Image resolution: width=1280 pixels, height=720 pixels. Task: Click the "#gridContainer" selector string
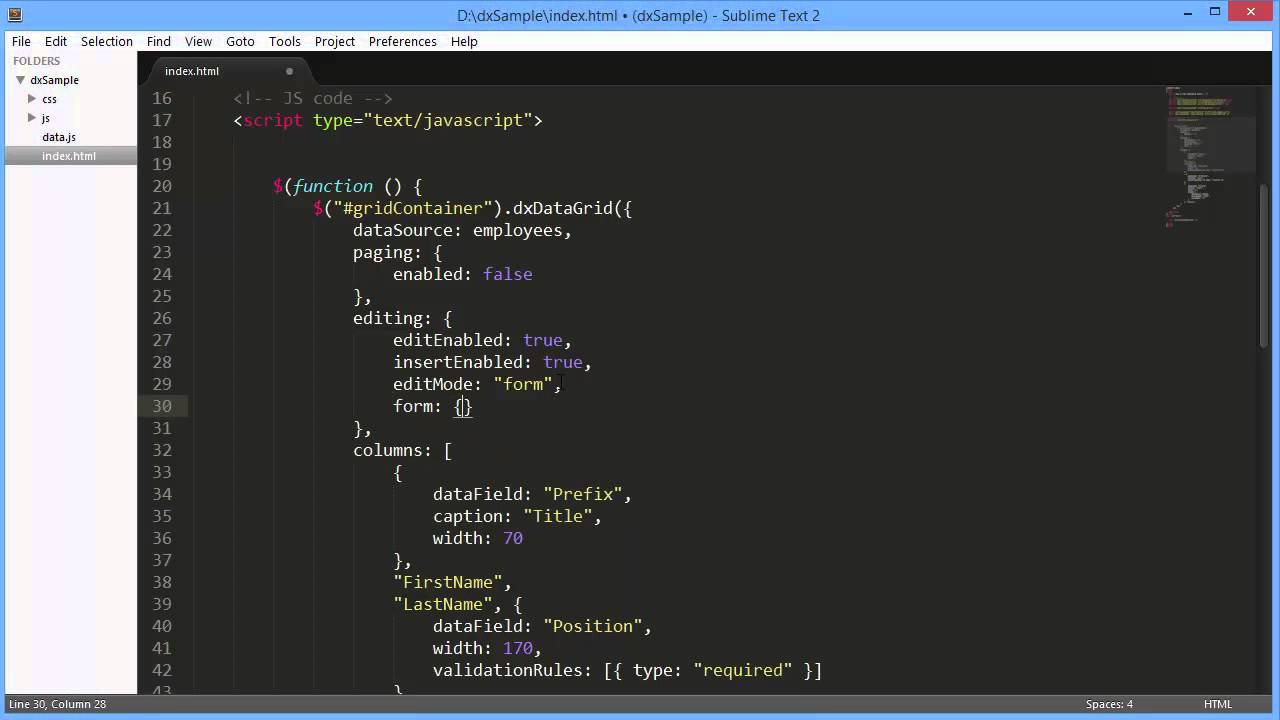click(413, 208)
